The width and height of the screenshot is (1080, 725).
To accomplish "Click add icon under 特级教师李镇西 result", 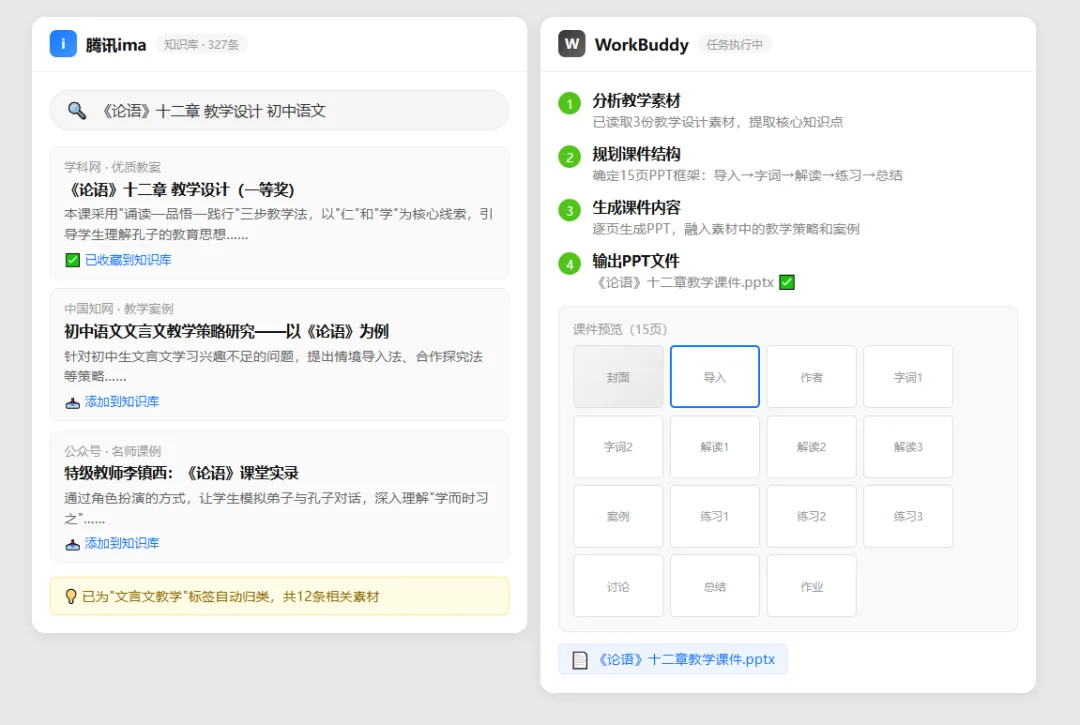I will pyautogui.click(x=72, y=544).
